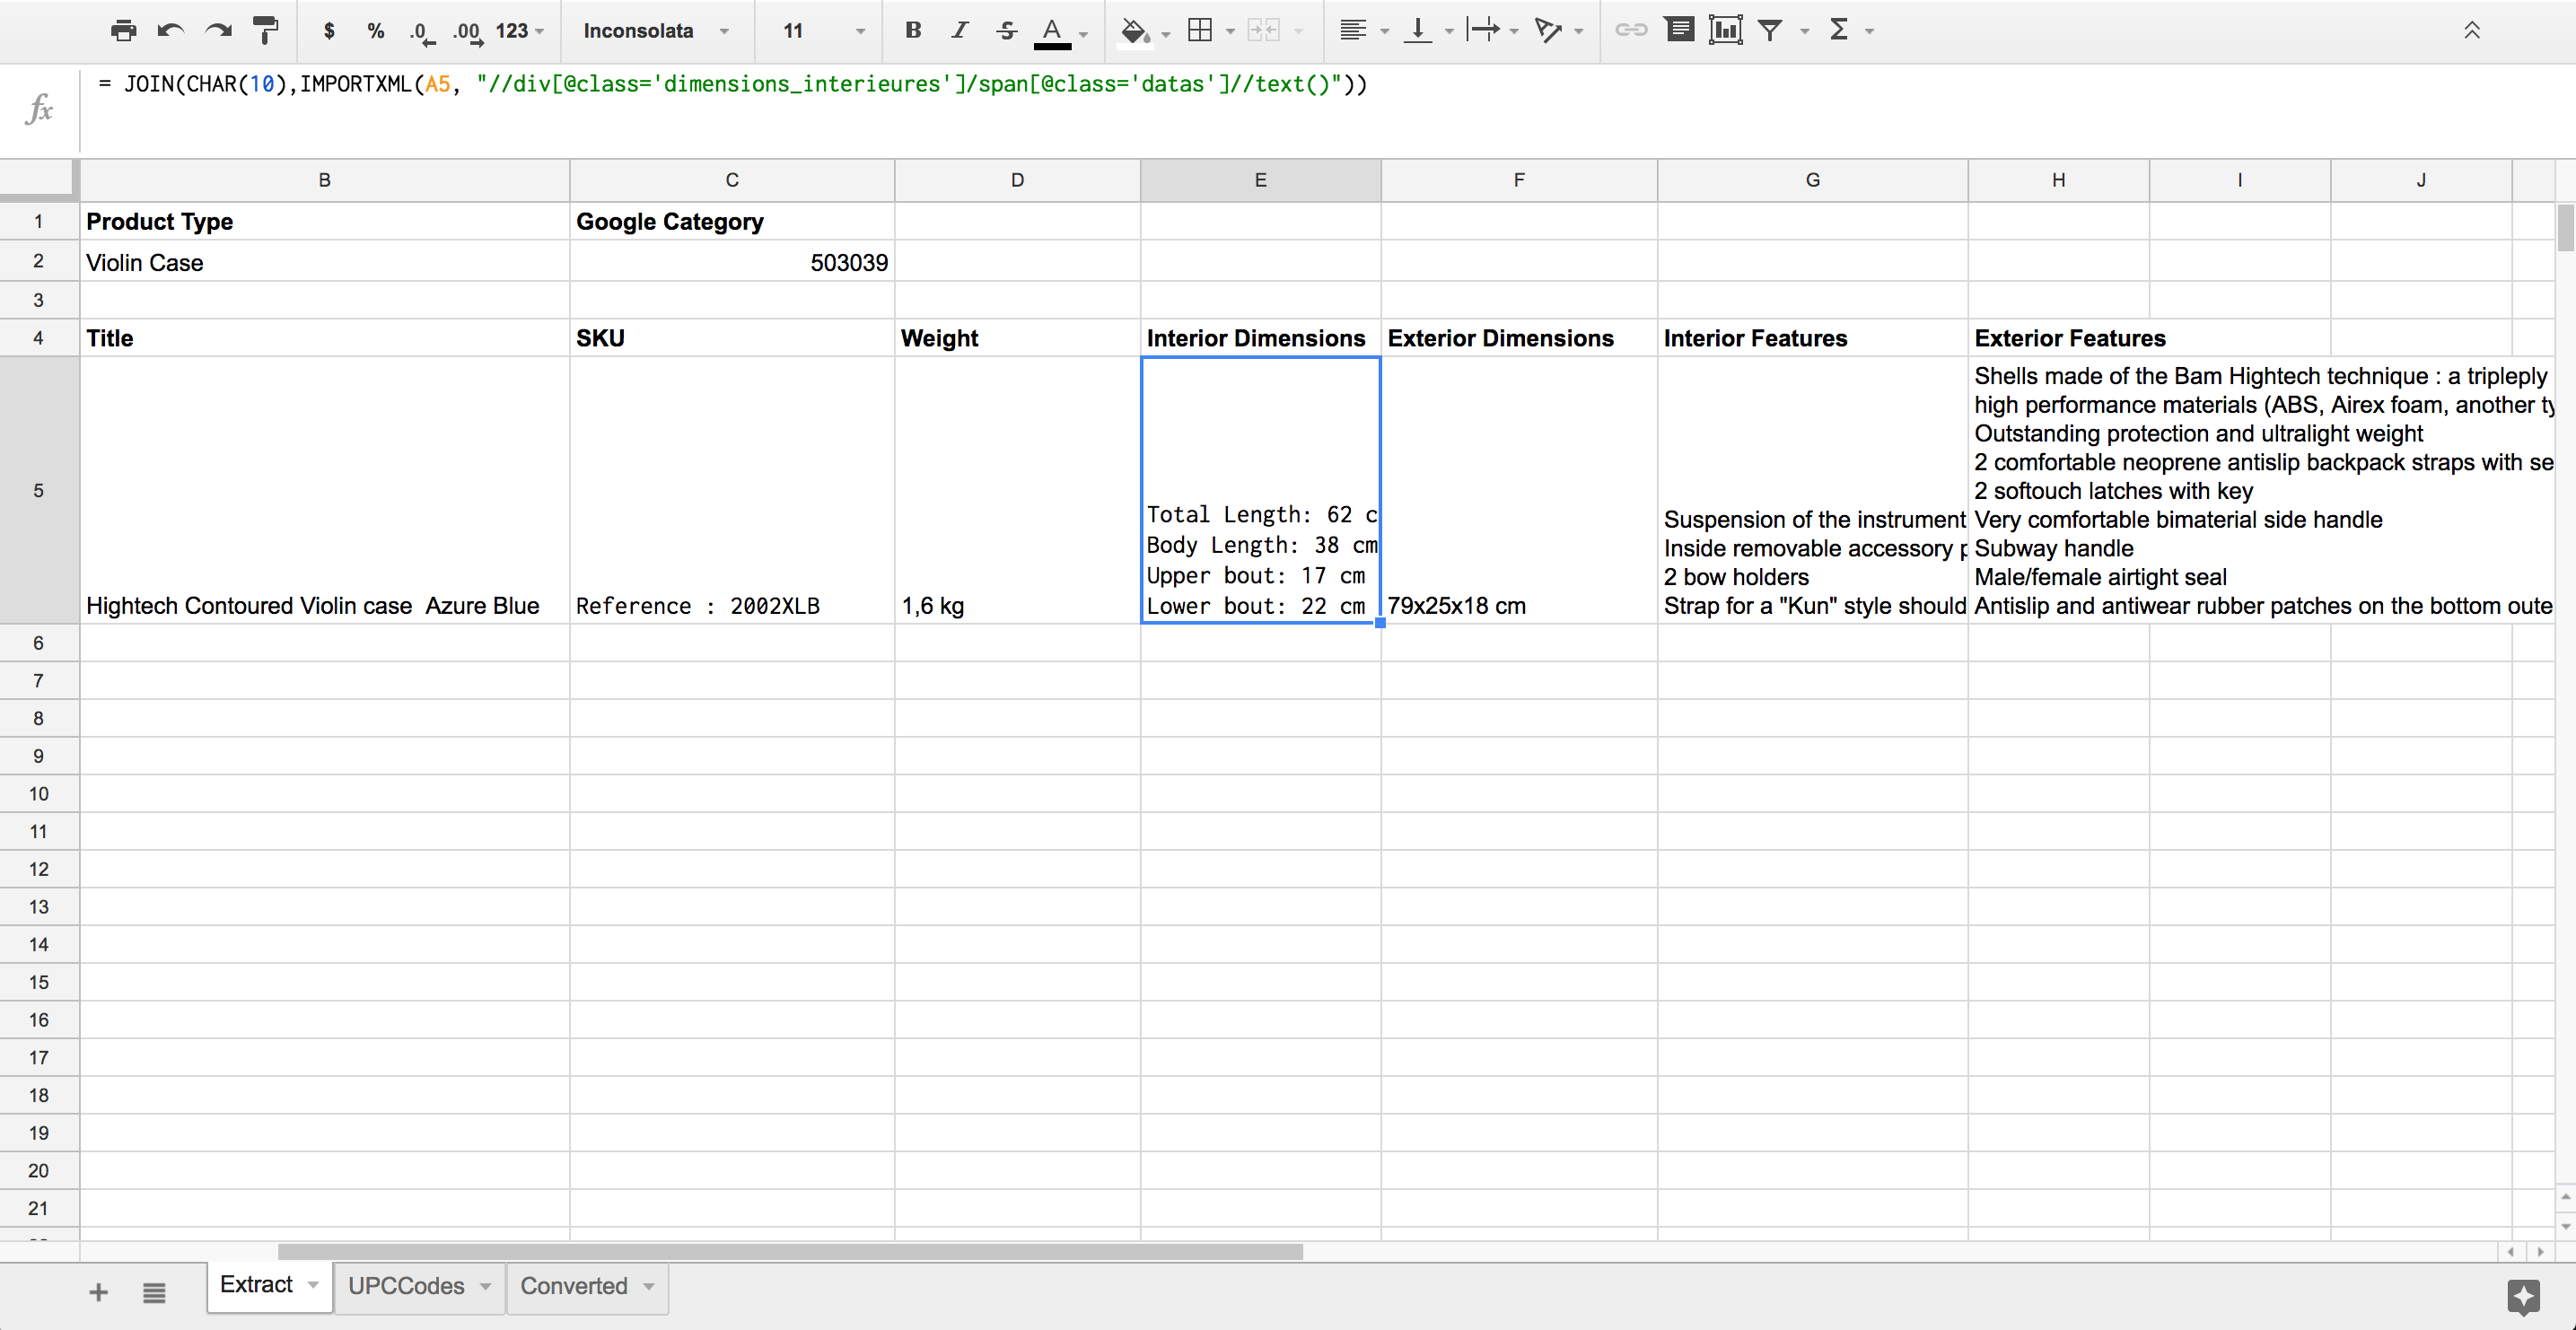Open text rotation options
This screenshot has width=2576, height=1330.
[1548, 31]
